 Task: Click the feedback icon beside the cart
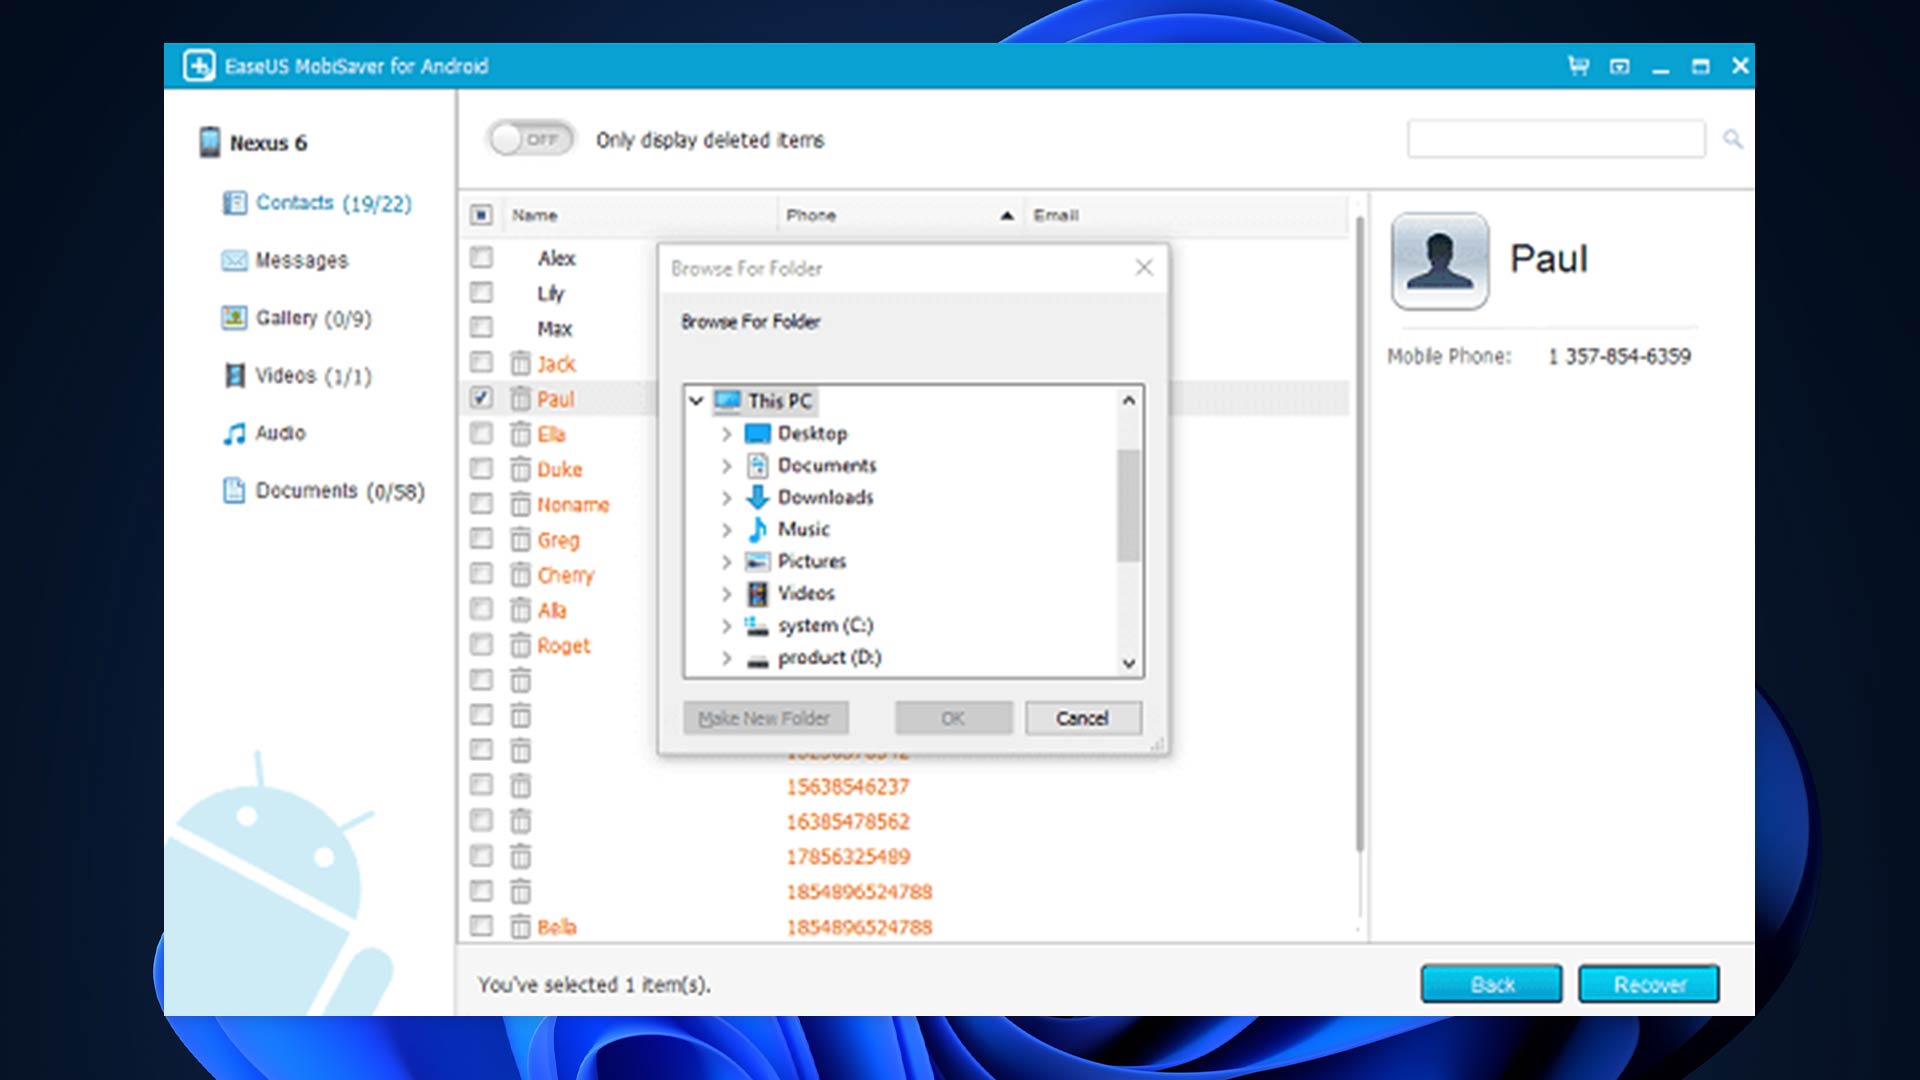click(x=1619, y=66)
